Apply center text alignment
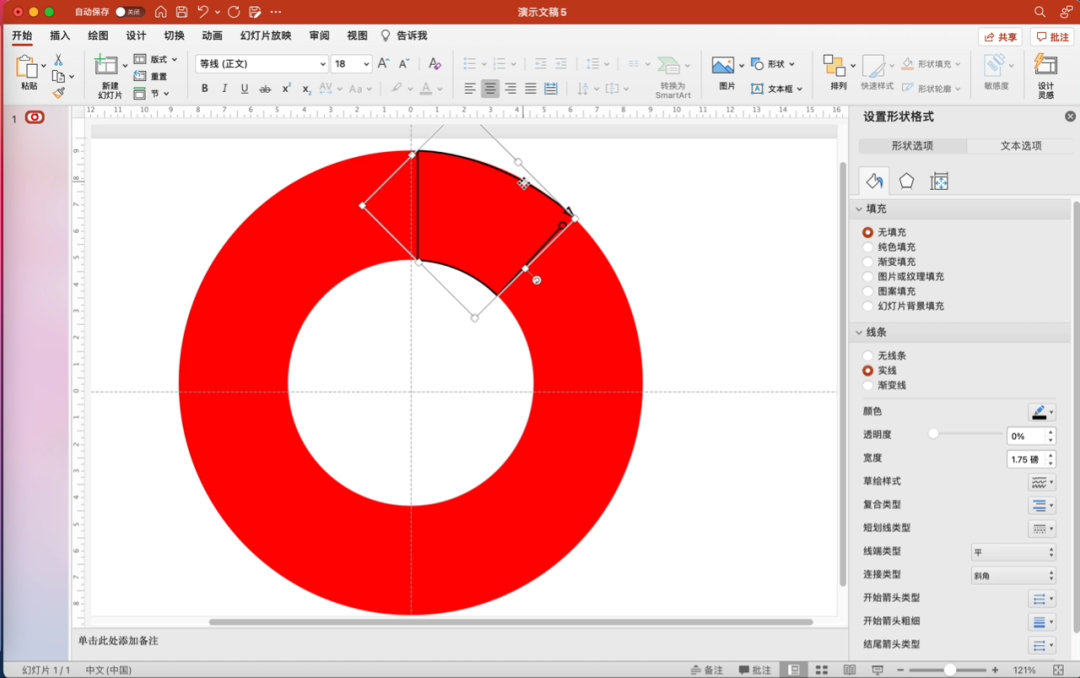The image size is (1080, 678). click(x=490, y=89)
